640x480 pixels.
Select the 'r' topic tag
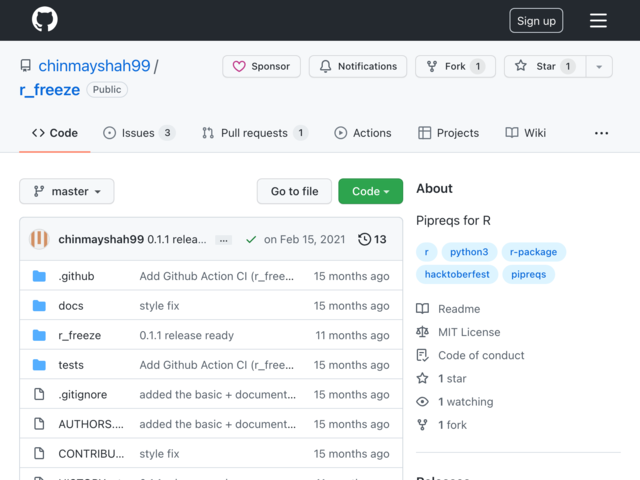[427, 252]
